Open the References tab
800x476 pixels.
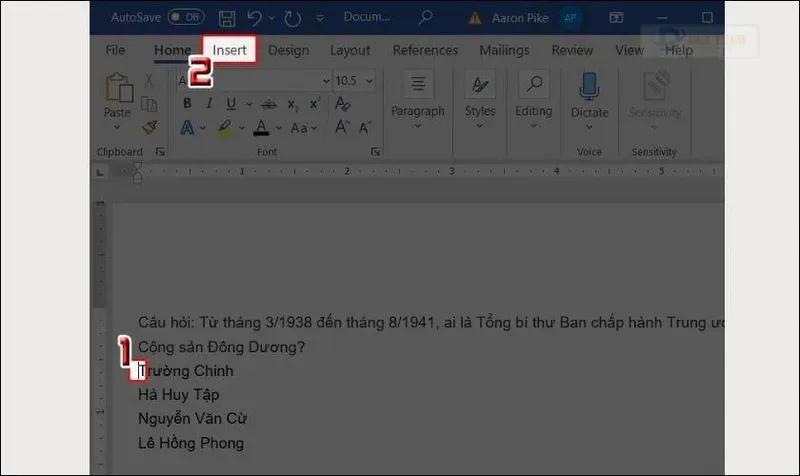pos(425,50)
